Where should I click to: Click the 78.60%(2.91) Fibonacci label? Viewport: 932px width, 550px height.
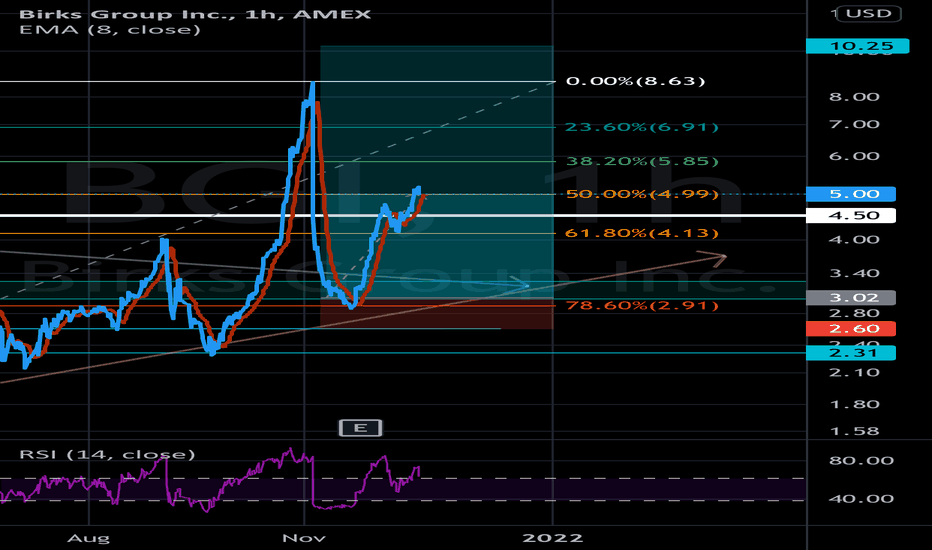(x=642, y=305)
